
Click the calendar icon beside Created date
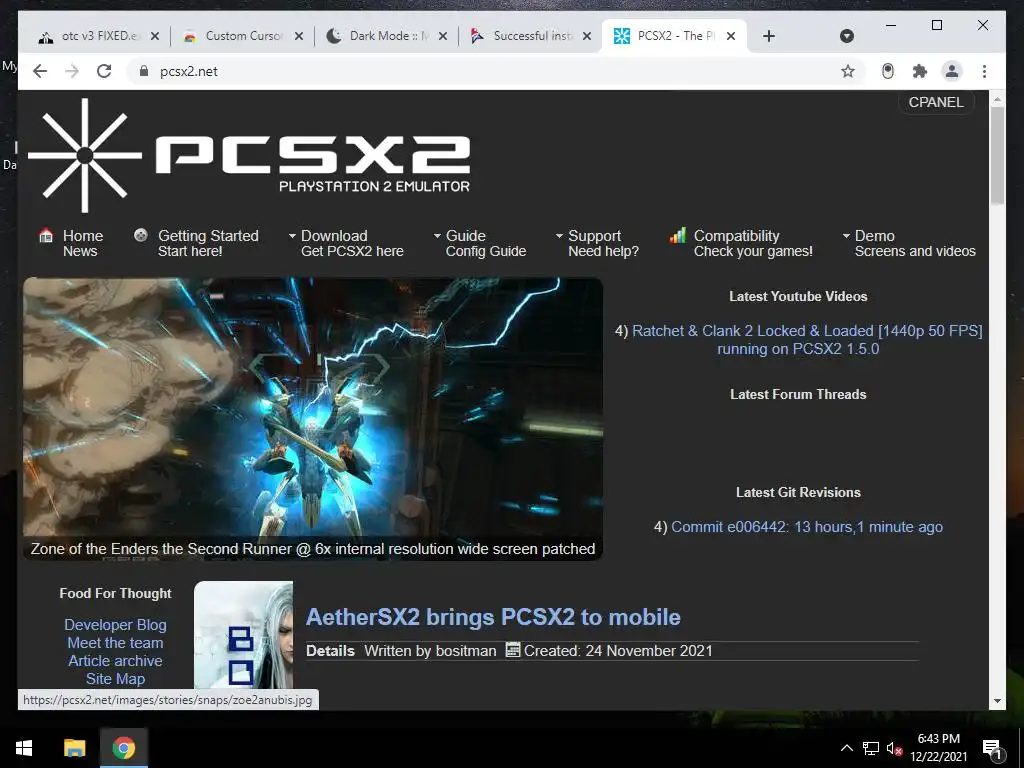[x=513, y=650]
